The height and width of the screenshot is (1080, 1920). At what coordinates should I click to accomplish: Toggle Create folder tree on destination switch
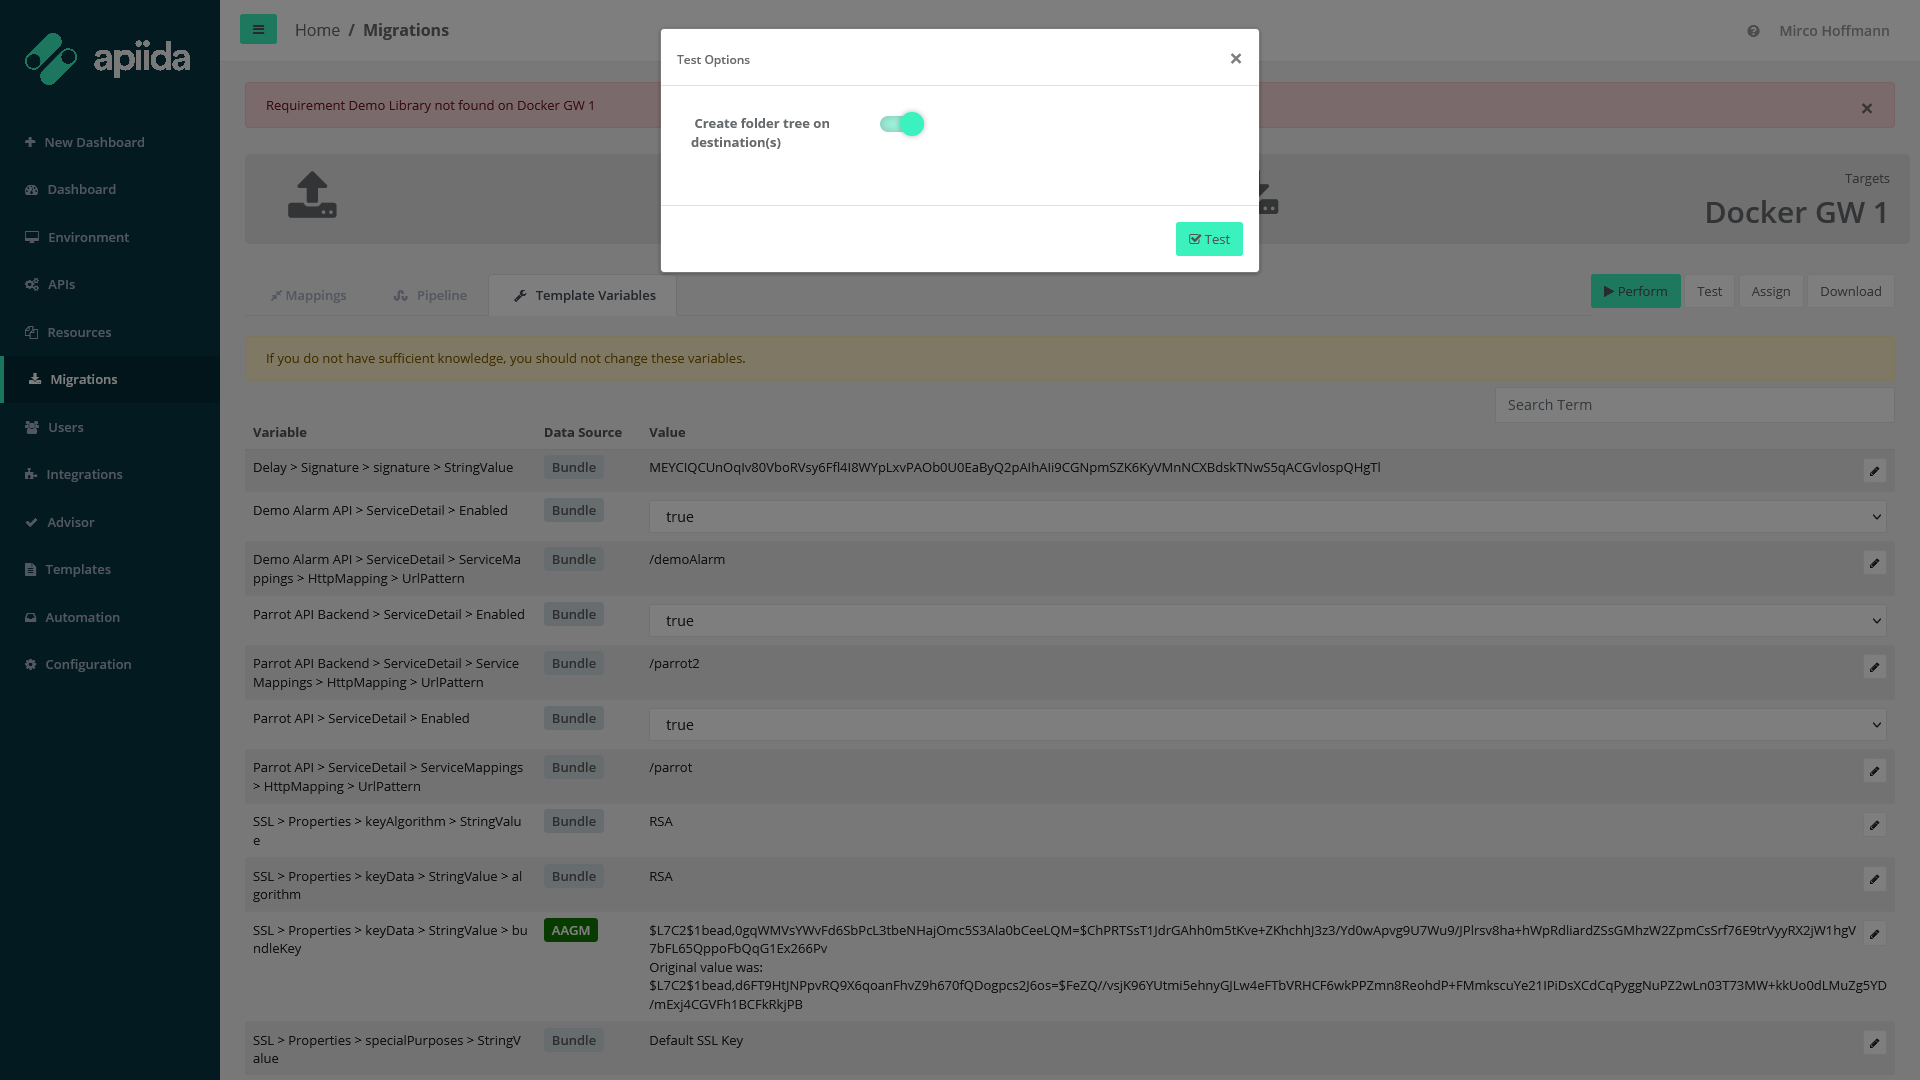tap(902, 124)
